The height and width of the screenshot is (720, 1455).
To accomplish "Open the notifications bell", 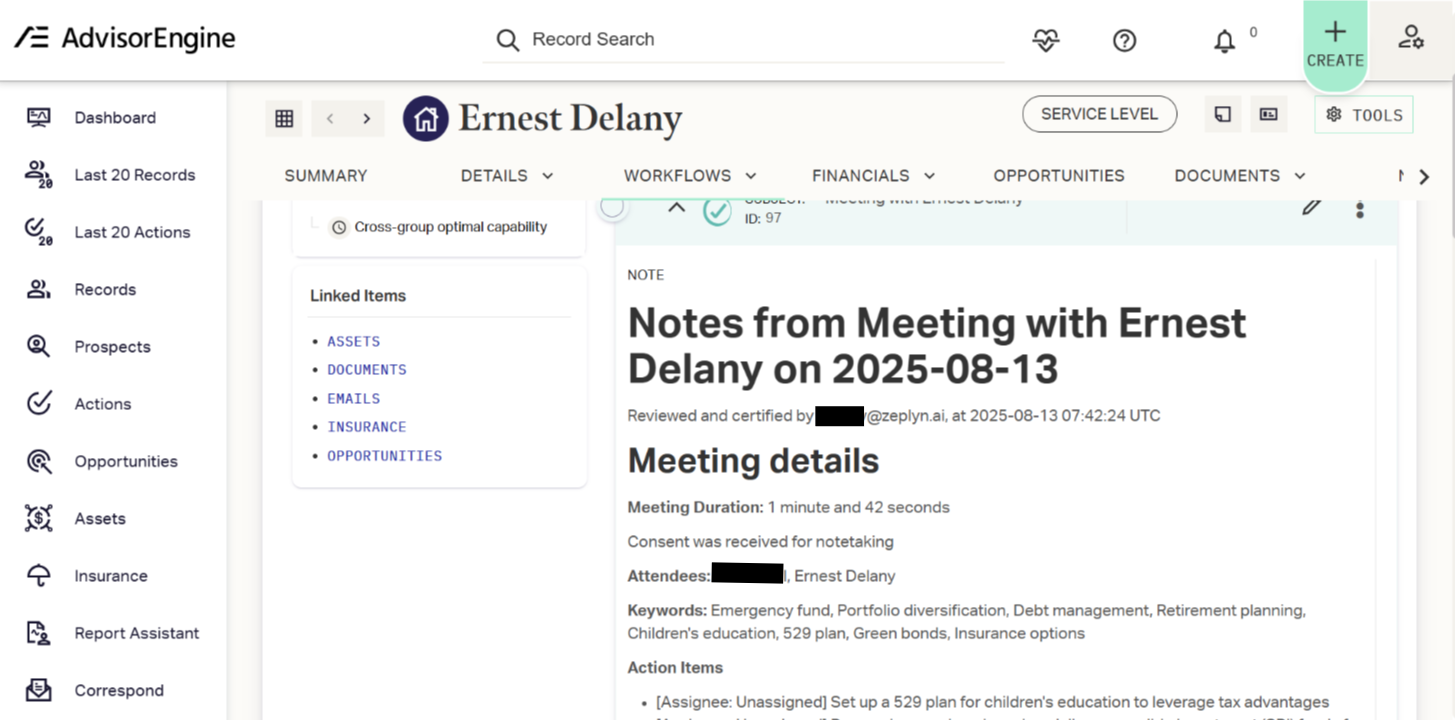I will (1224, 41).
